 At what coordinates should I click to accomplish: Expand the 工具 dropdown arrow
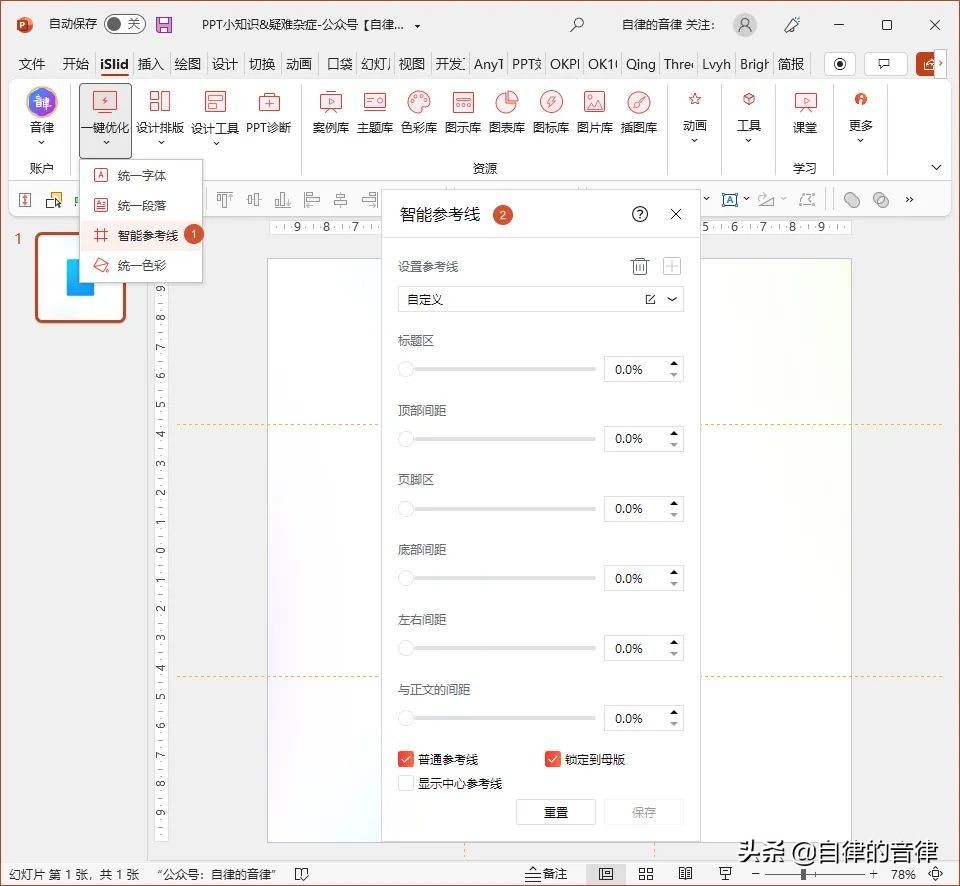tap(748, 141)
